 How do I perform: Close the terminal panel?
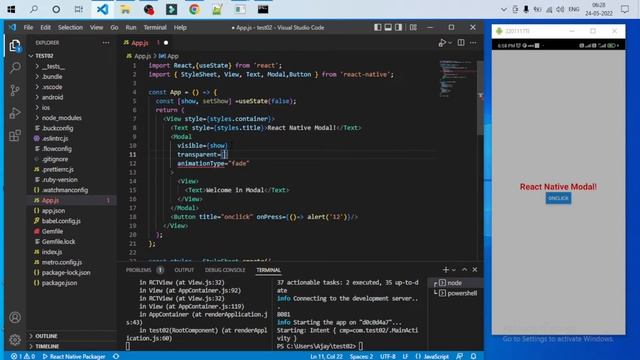(475, 269)
